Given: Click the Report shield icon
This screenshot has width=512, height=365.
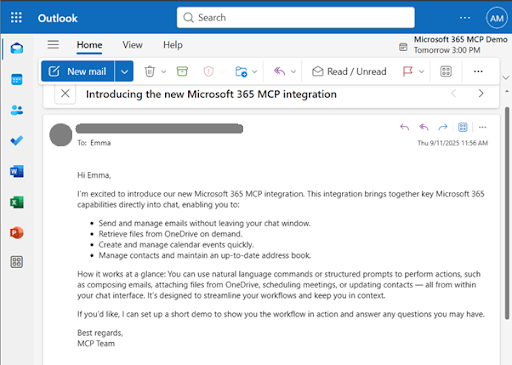Looking at the screenshot, I should pos(209,71).
